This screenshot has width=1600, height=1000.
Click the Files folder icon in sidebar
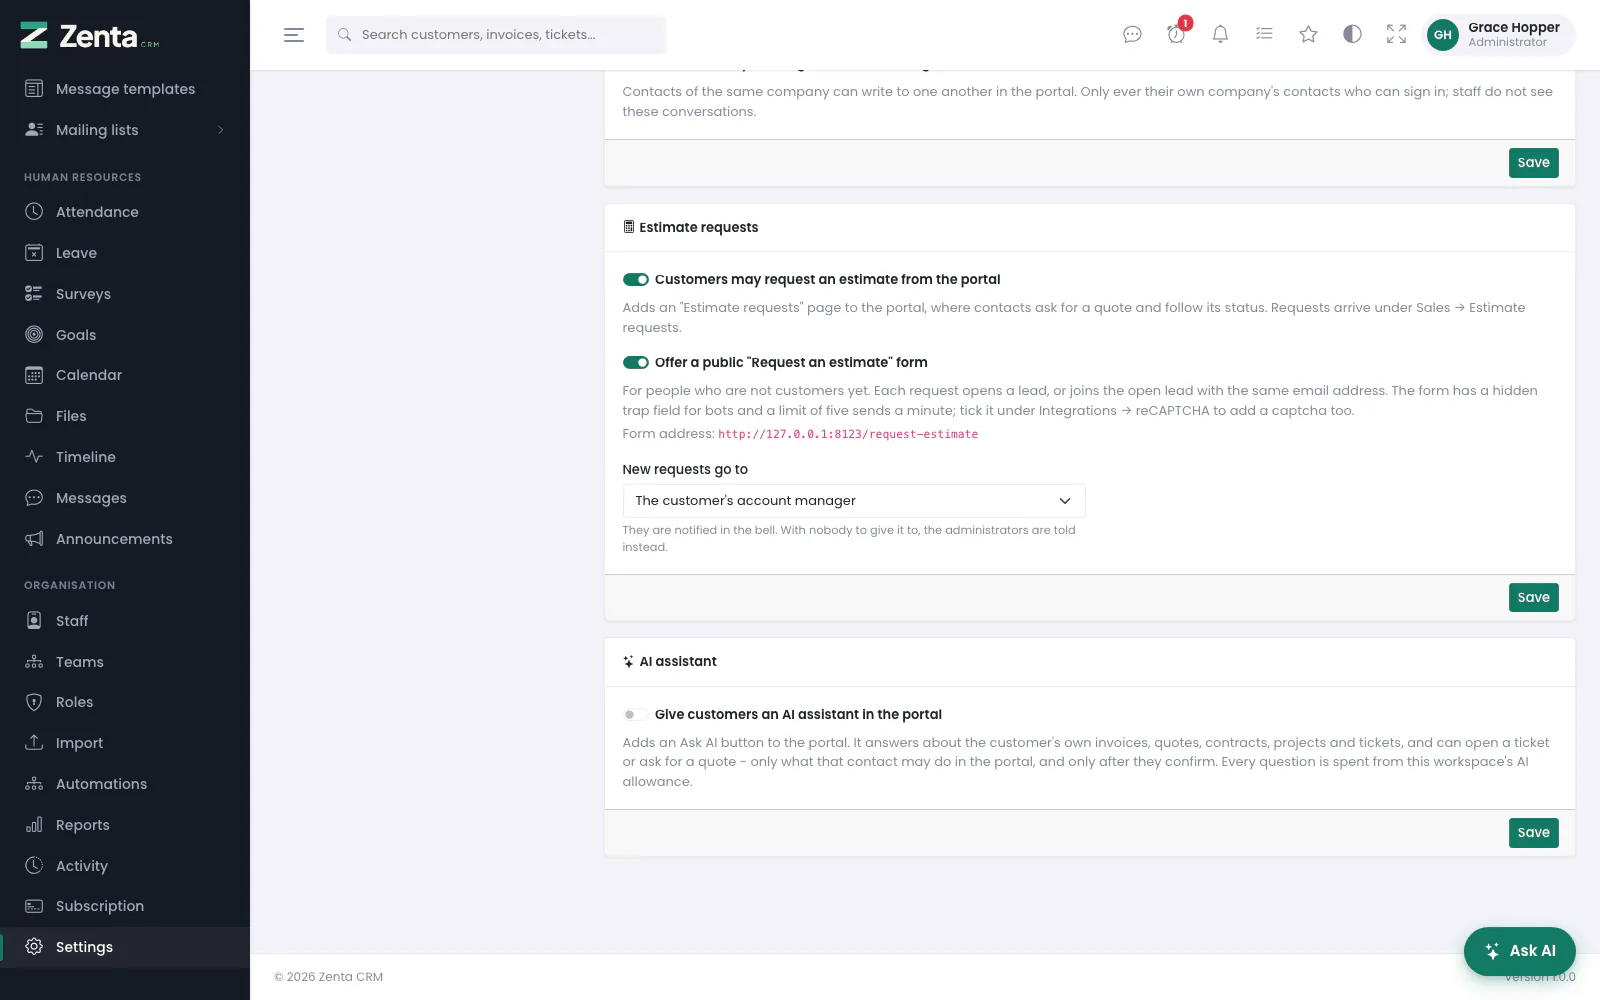pyautogui.click(x=34, y=416)
